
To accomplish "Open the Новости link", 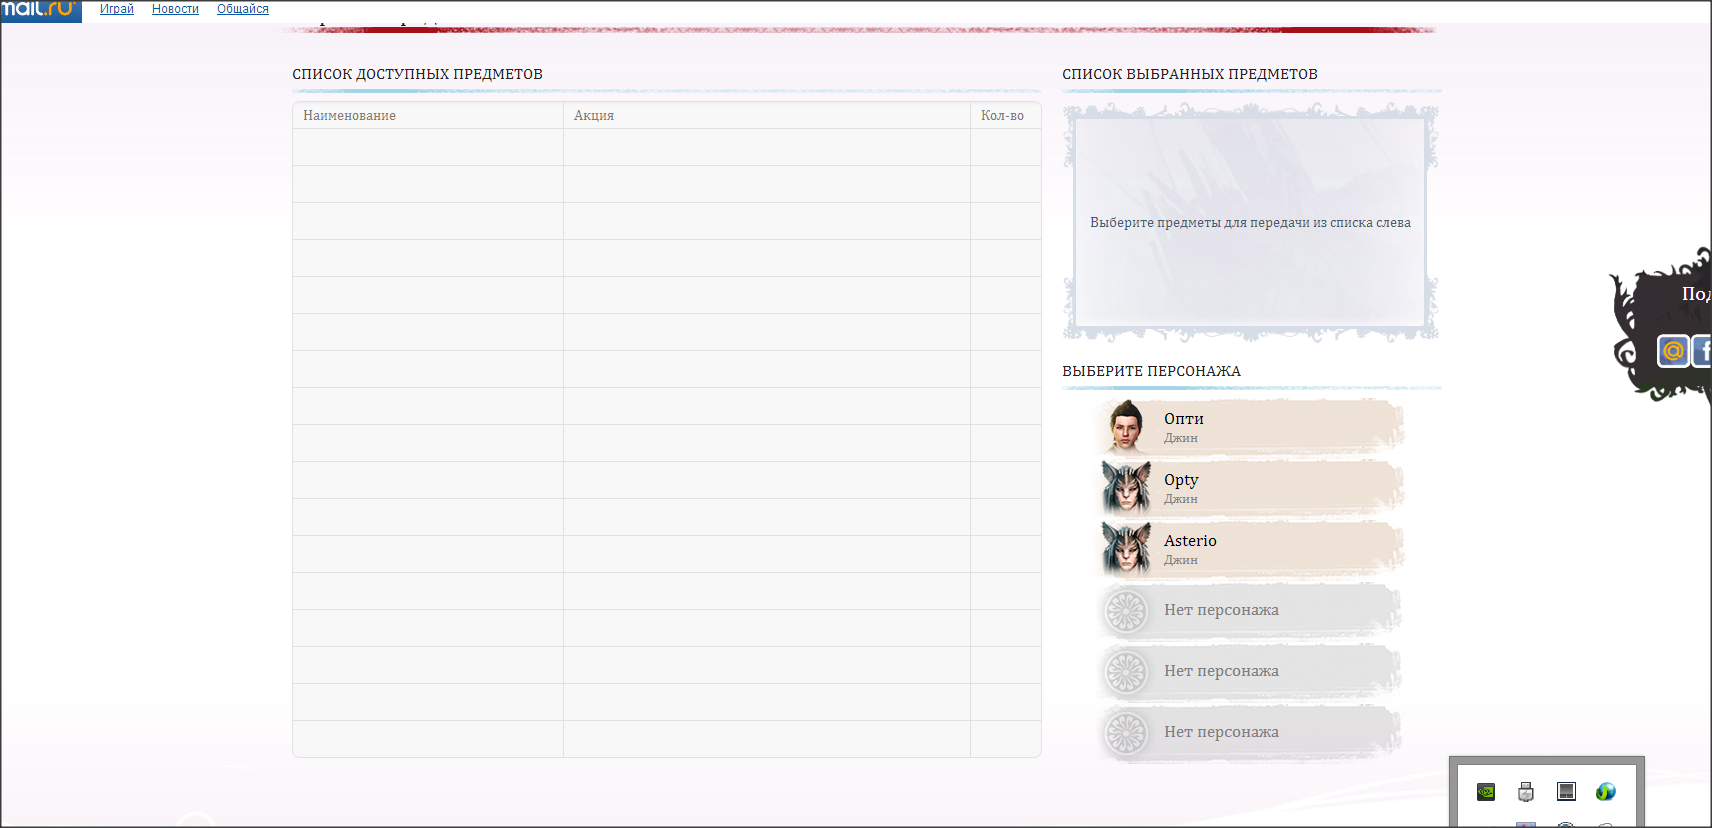I will tap(175, 9).
